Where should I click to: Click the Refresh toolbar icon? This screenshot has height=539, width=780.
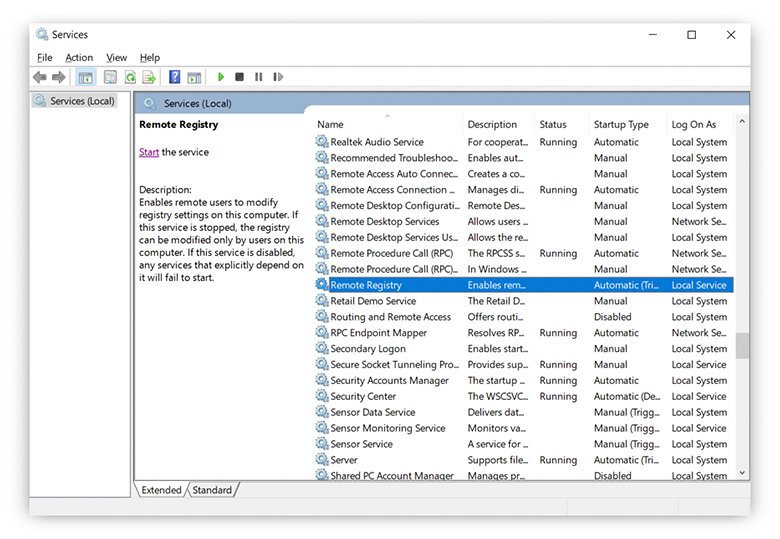130,77
